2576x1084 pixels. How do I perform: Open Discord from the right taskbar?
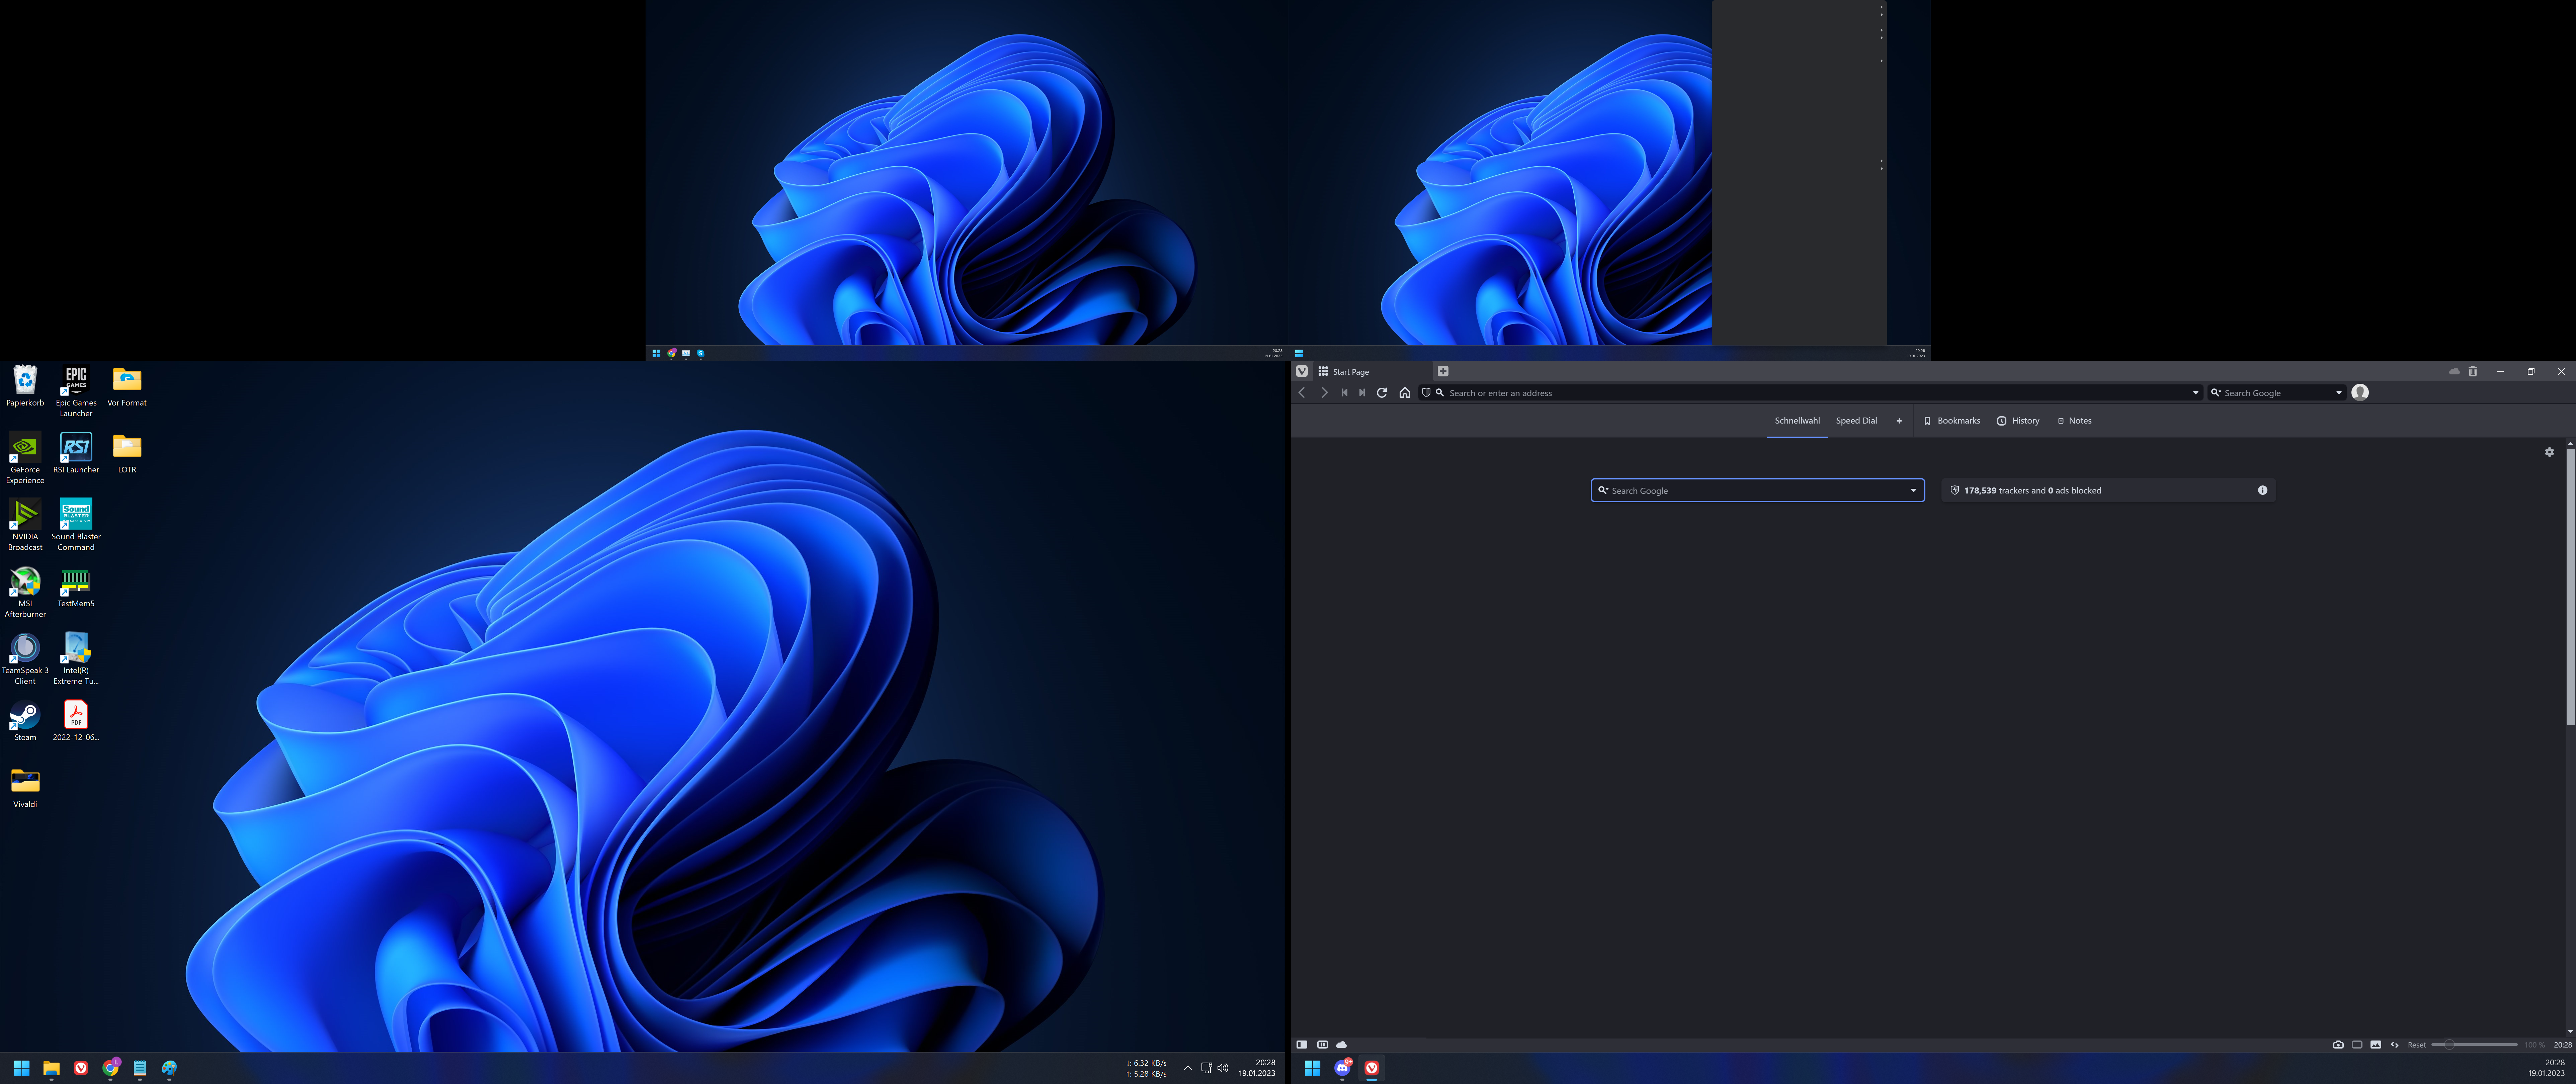1343,1068
